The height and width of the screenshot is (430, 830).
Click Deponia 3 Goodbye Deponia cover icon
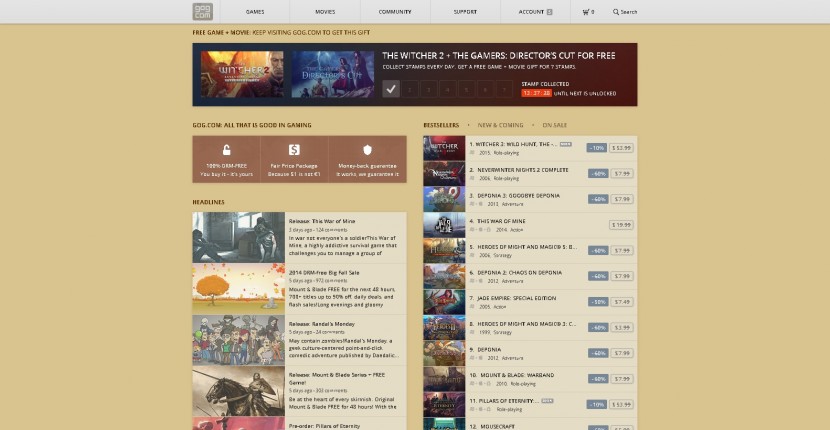click(444, 199)
